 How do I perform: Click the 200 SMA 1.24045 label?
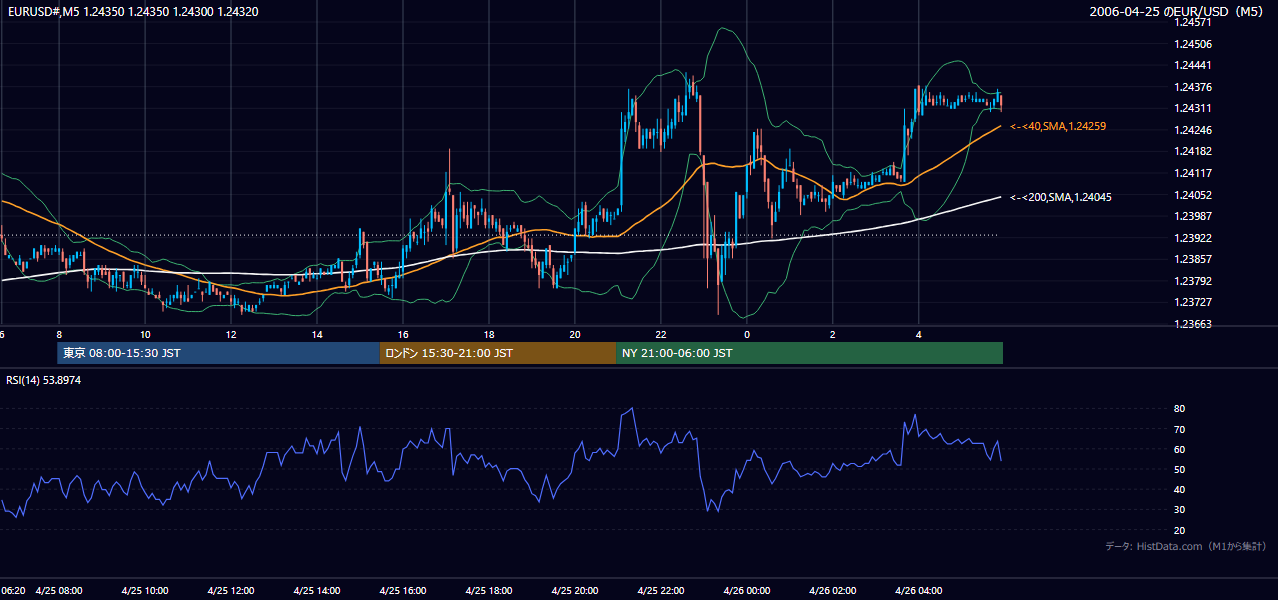coord(1060,197)
